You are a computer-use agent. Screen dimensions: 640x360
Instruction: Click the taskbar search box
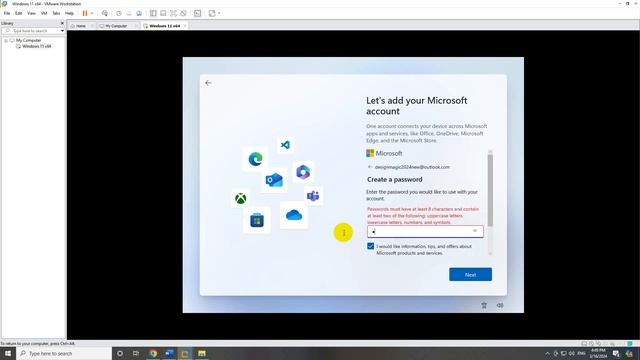click(64, 353)
